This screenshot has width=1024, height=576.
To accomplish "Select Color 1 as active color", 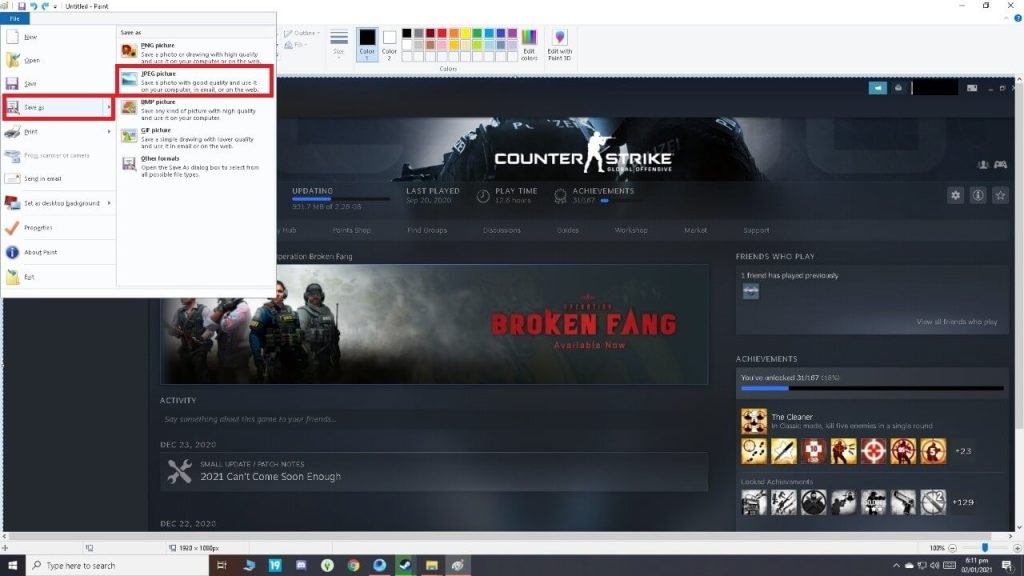I will pyautogui.click(x=367, y=44).
